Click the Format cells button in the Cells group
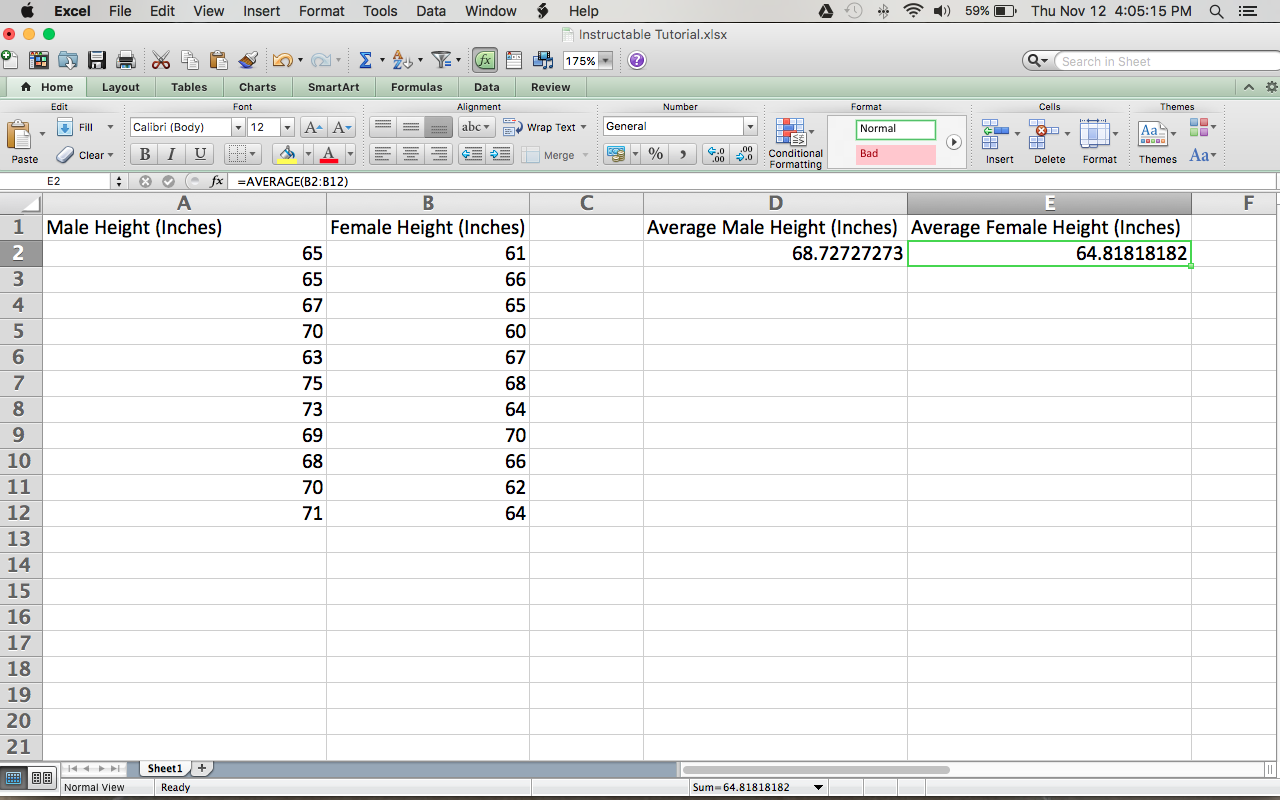 [1099, 142]
